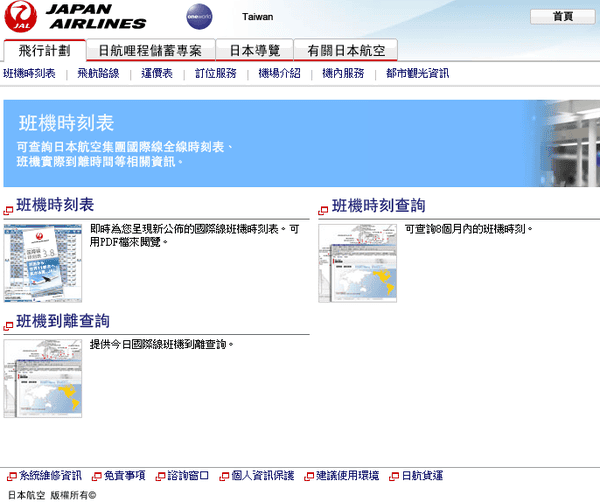
Task: Open the 日本導覽 tab
Action: (x=254, y=50)
